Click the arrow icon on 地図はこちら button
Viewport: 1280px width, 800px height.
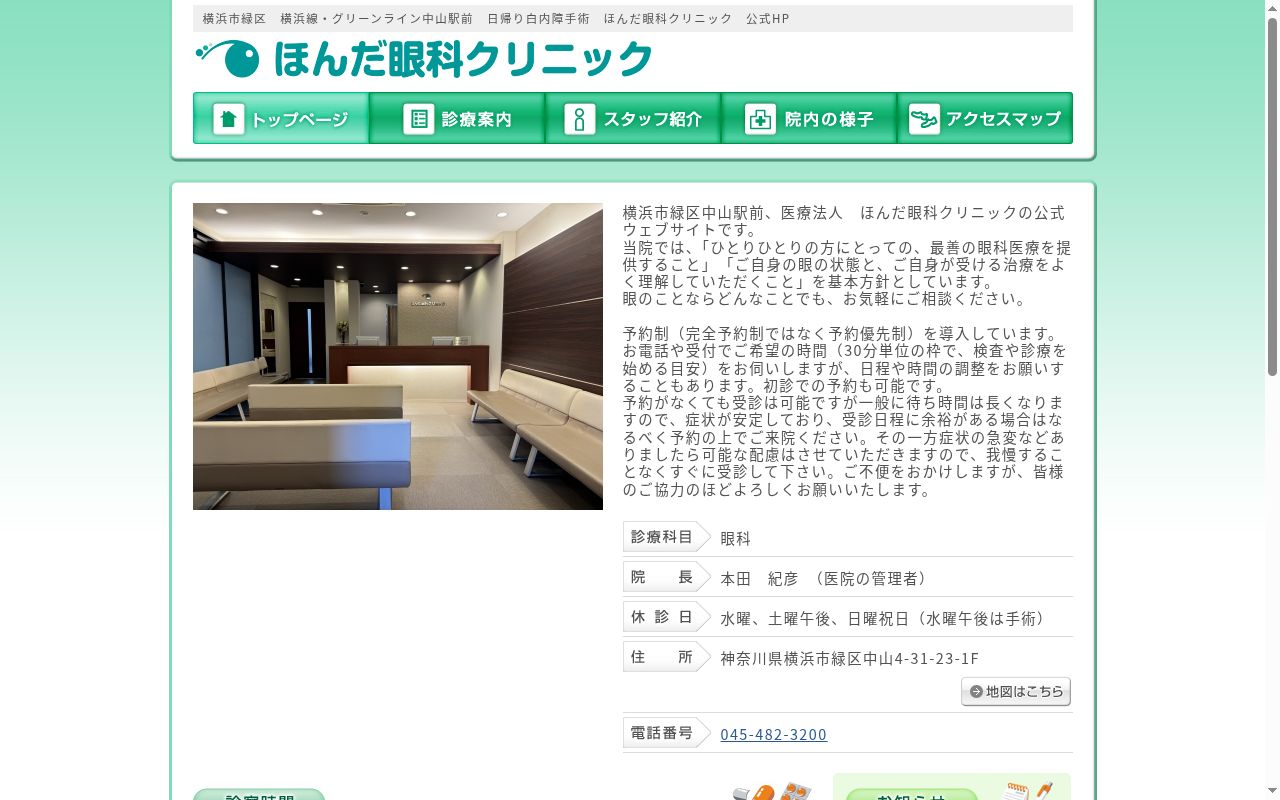(976, 692)
